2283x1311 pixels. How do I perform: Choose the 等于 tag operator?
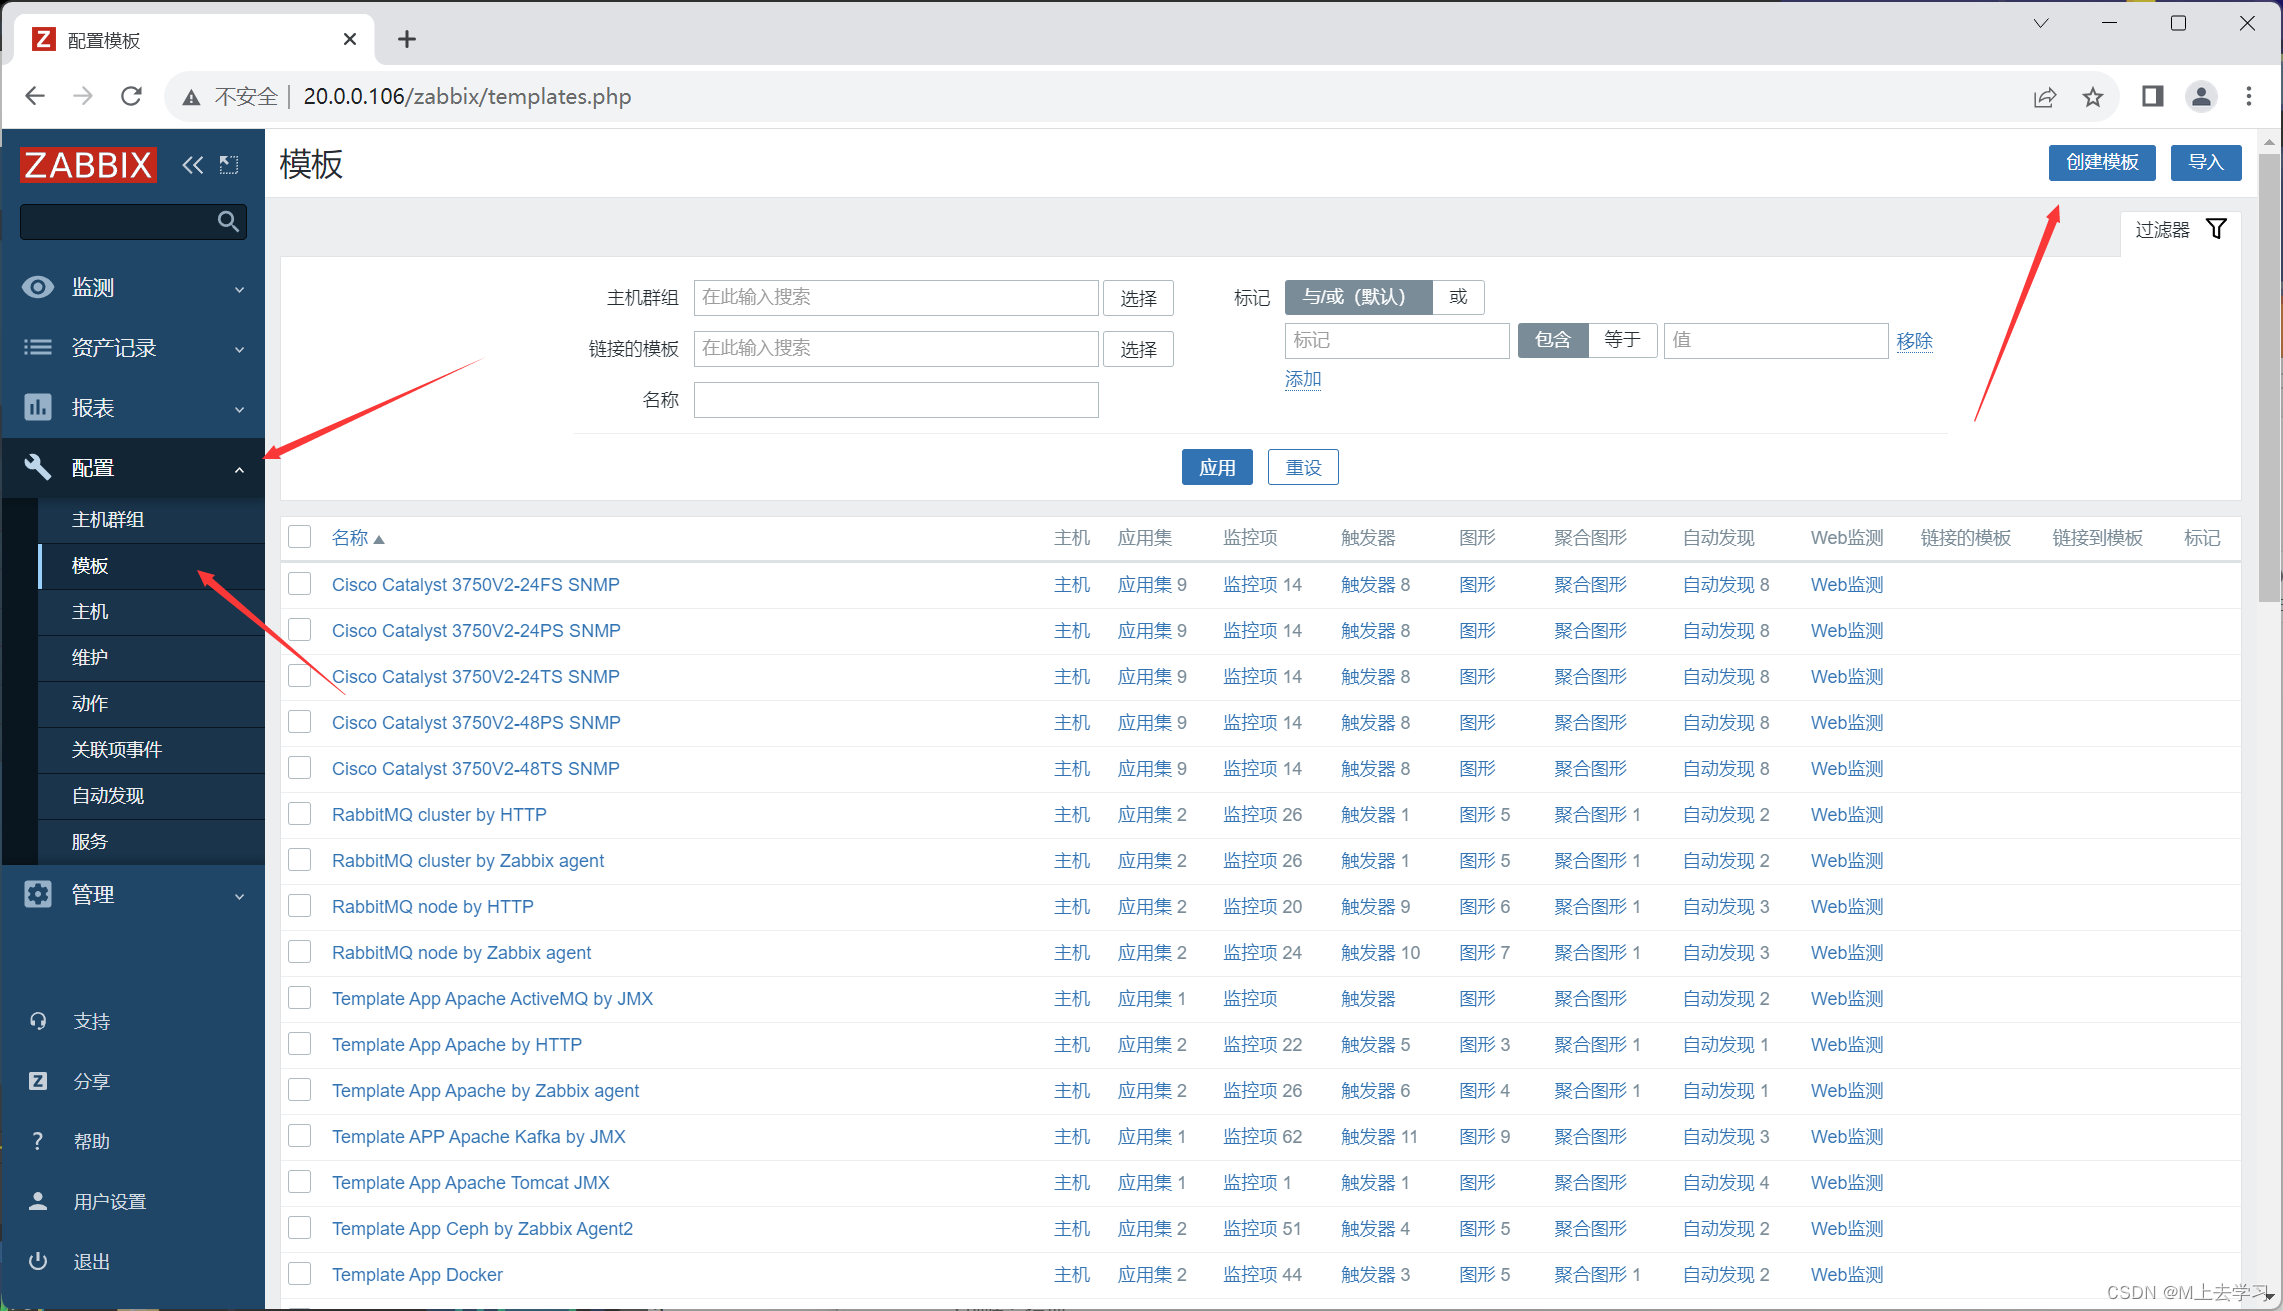[x=1622, y=340]
